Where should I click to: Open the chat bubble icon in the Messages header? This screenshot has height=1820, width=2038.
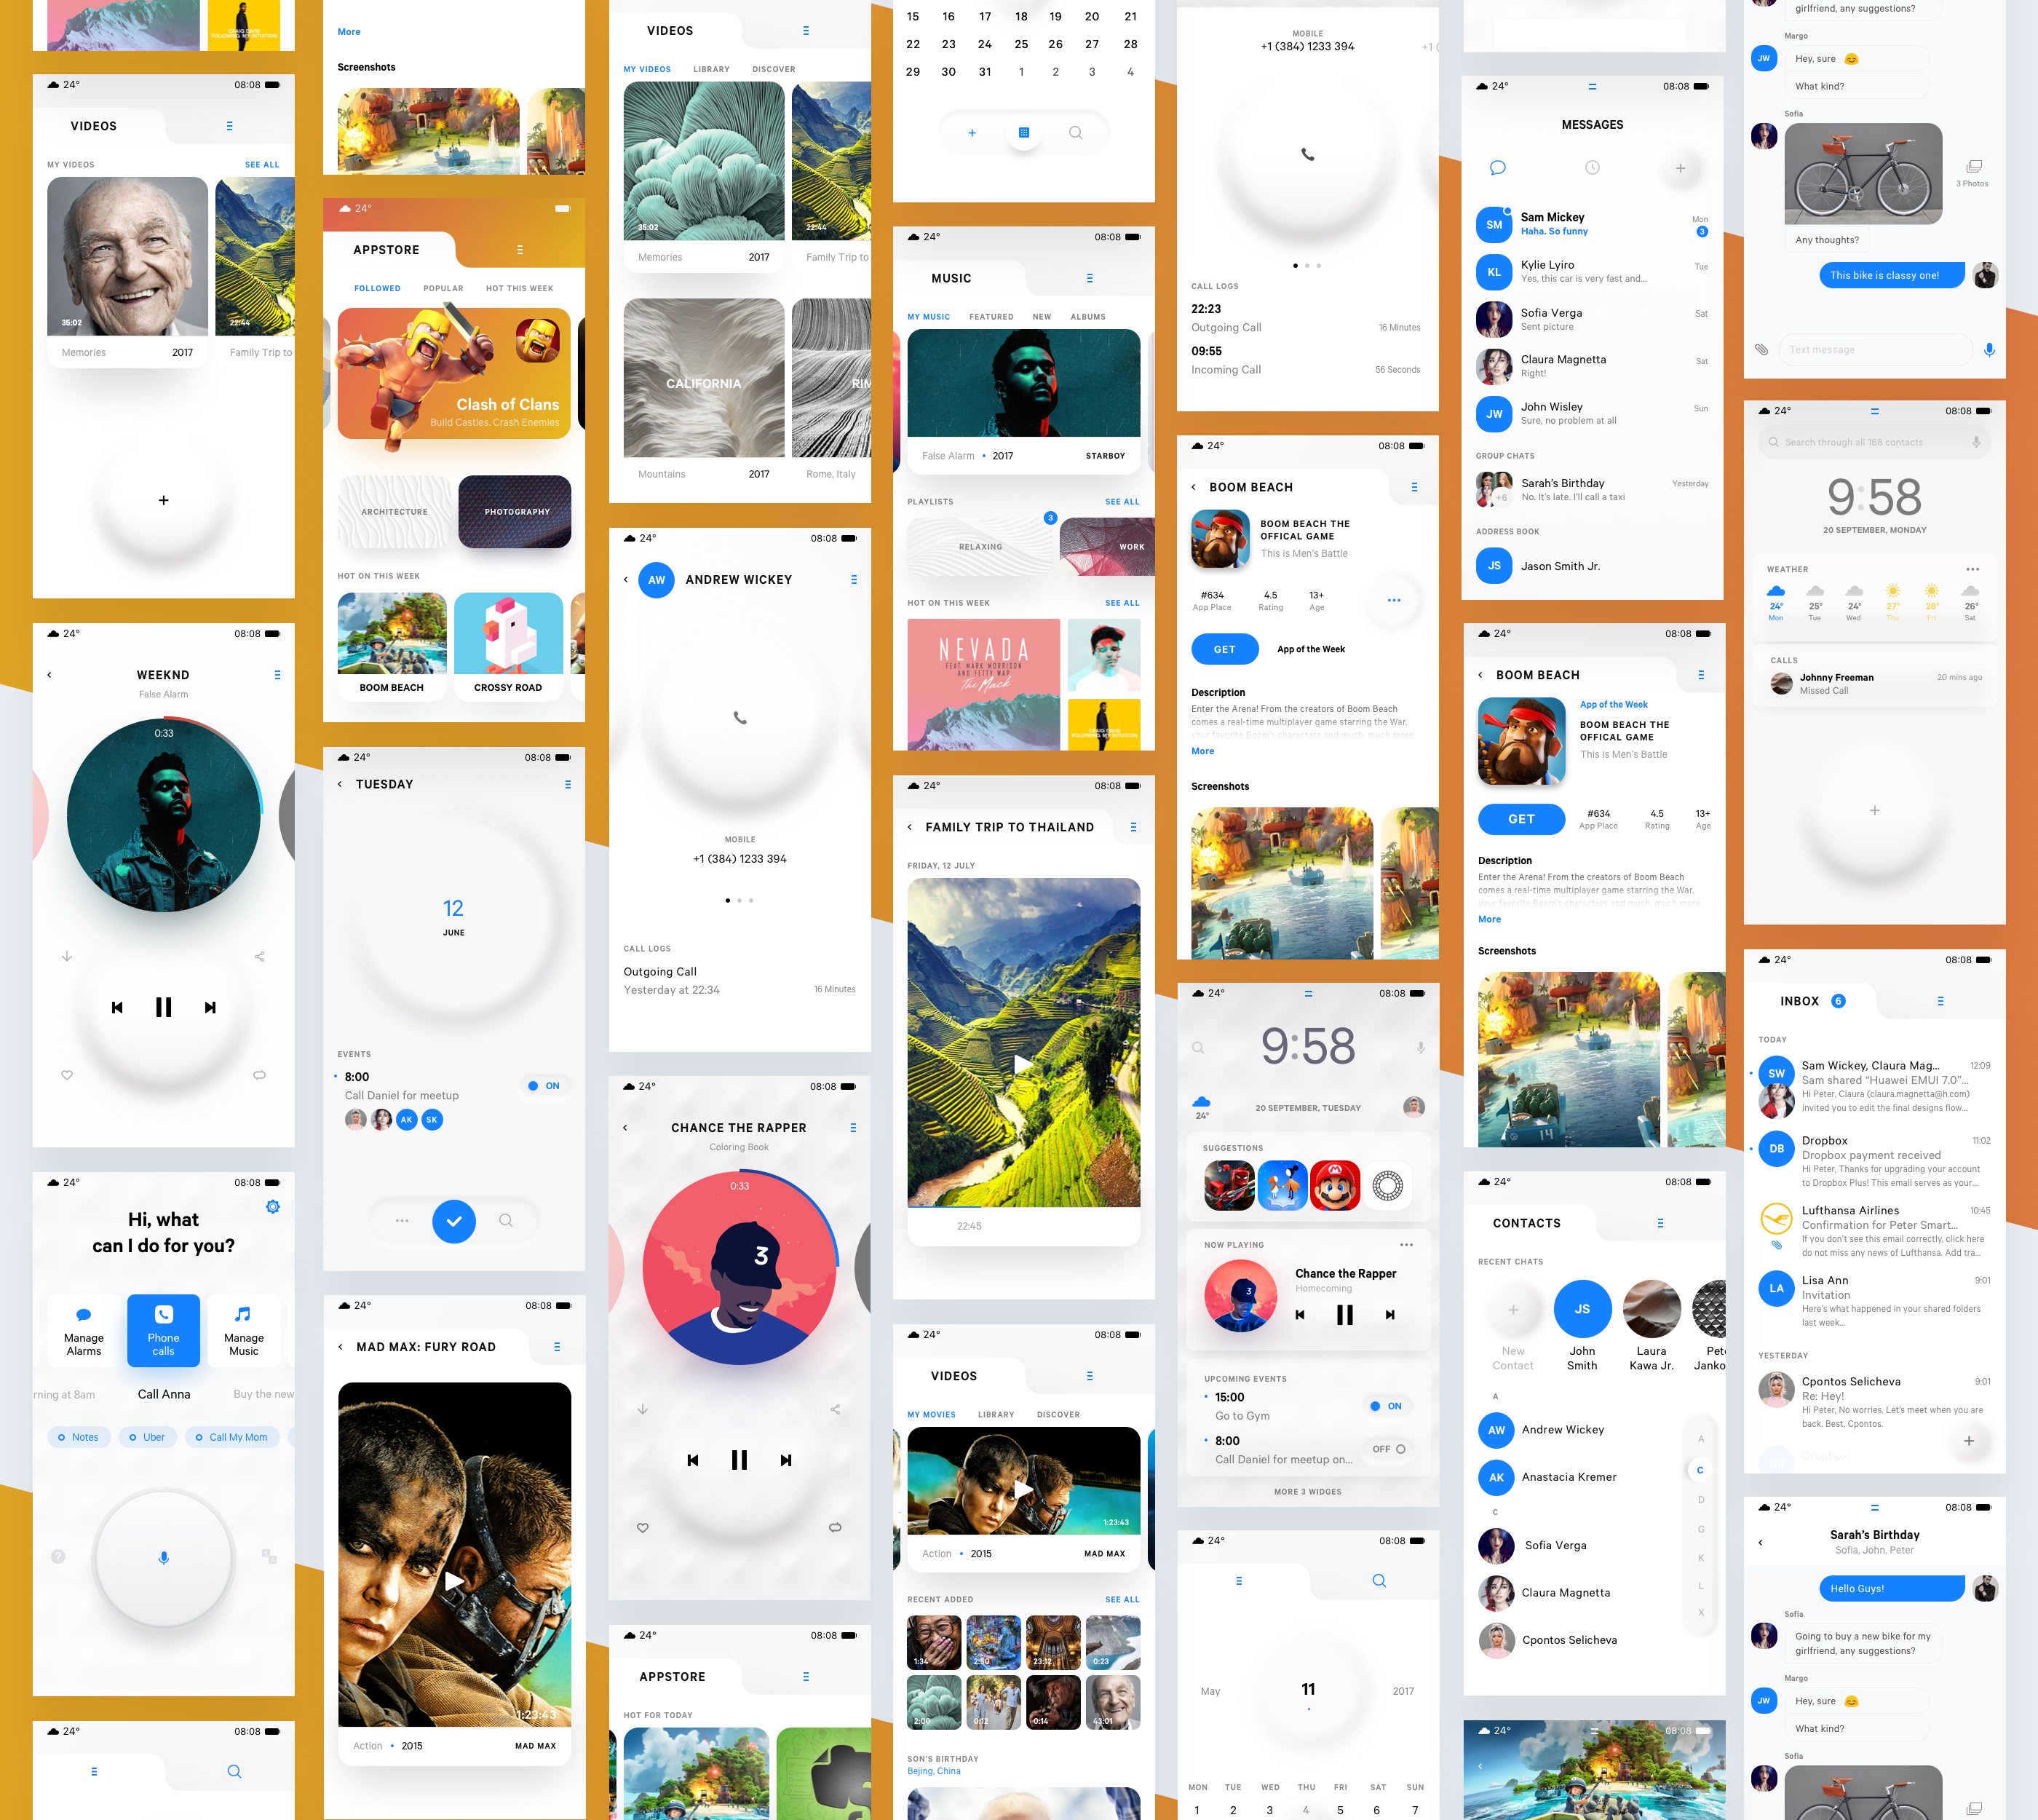click(1497, 168)
